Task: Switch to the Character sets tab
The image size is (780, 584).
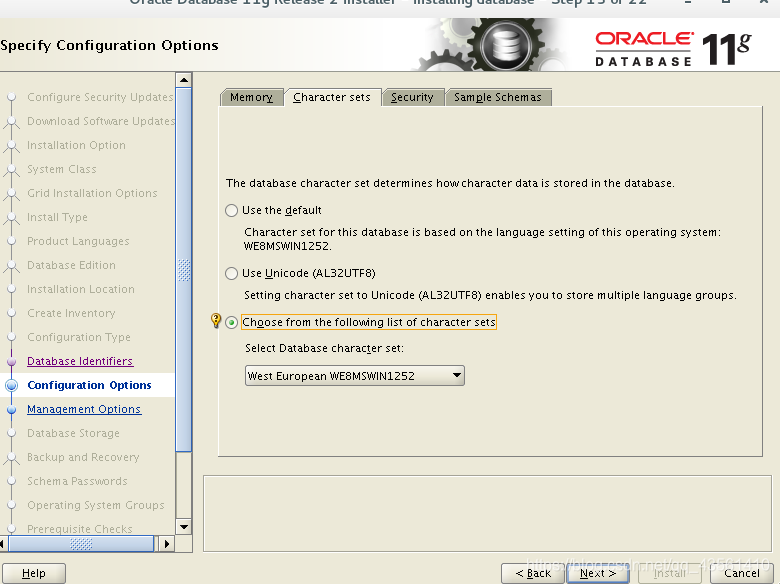Action: tap(332, 97)
